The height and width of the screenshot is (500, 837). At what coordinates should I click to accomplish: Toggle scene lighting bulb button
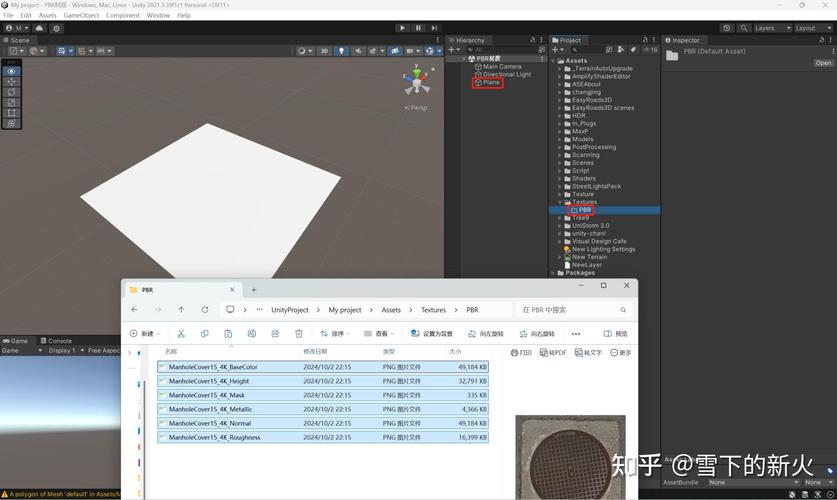[341, 51]
